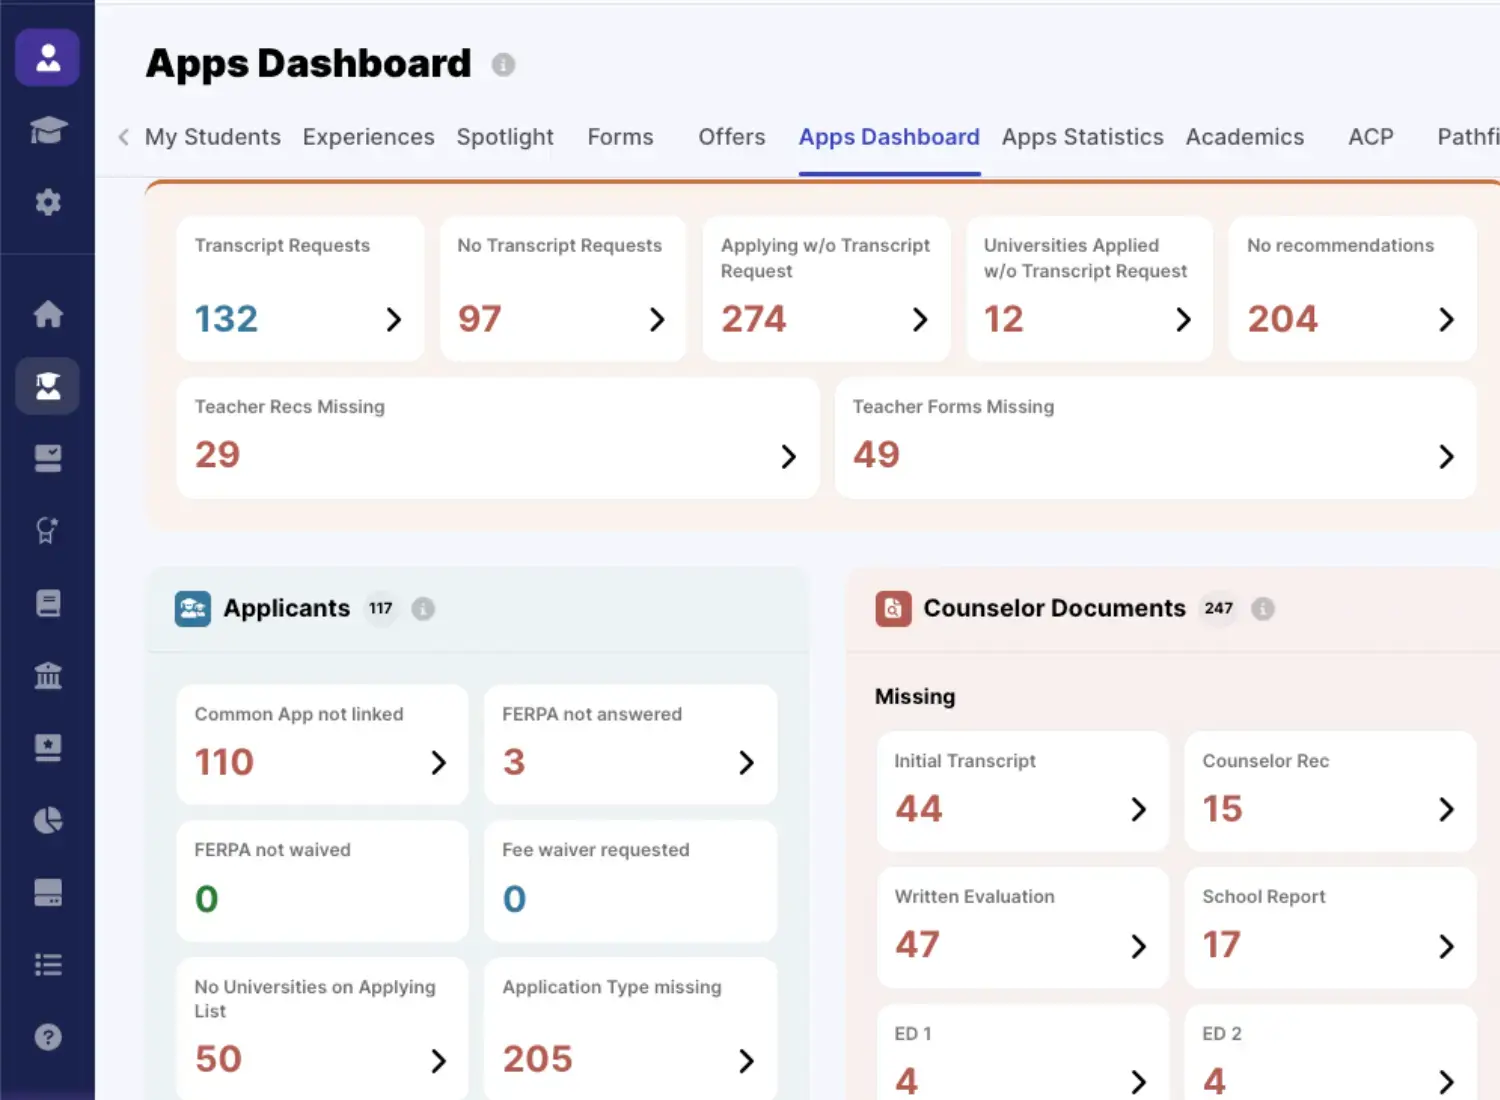Expand Teacher Recs Missing chevron

pos(789,457)
